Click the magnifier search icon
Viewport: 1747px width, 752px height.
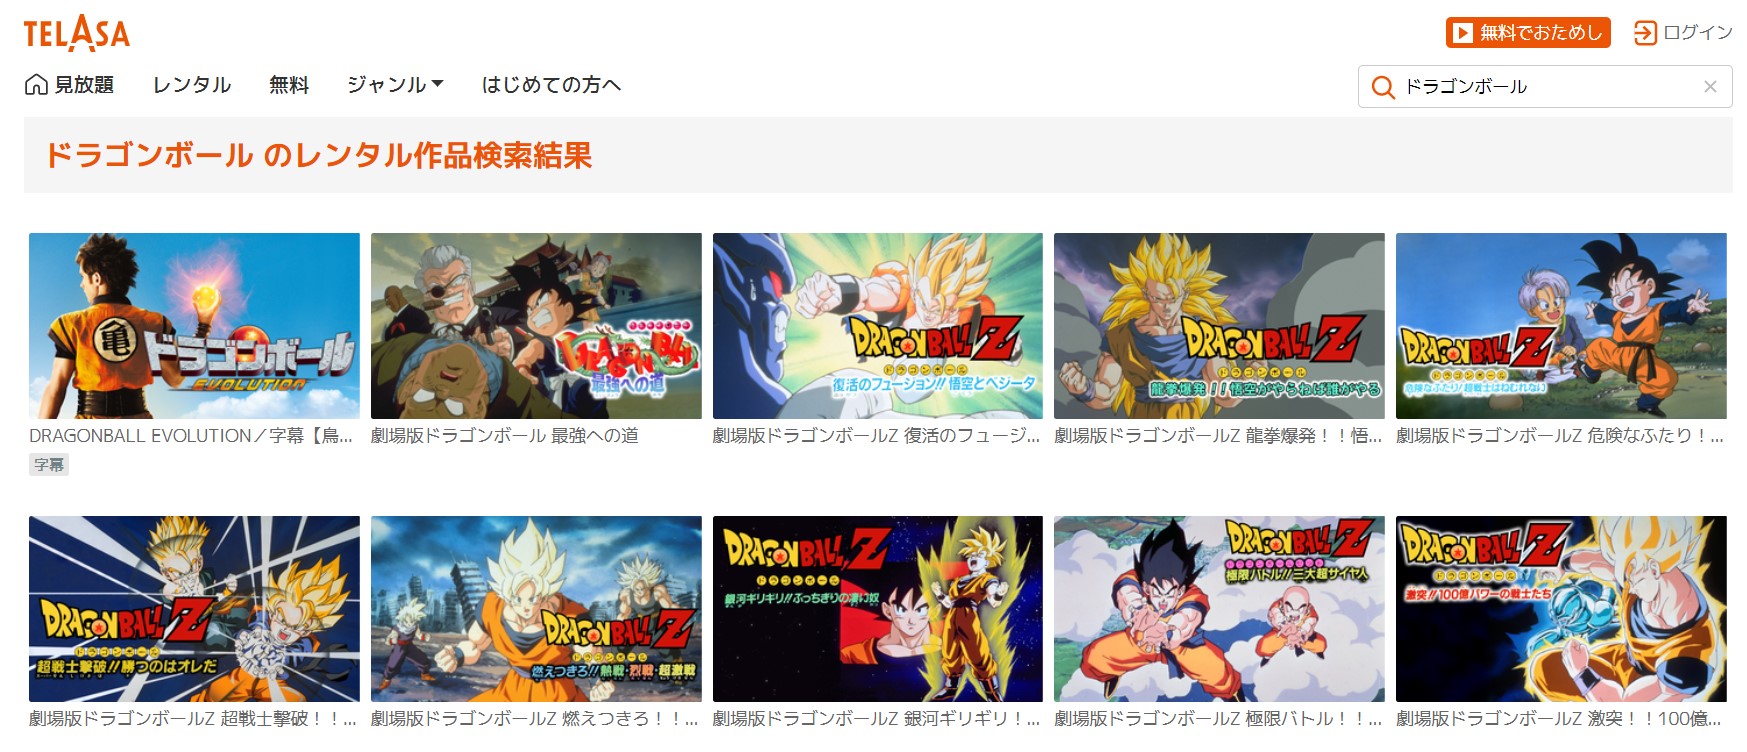pyautogui.click(x=1383, y=87)
